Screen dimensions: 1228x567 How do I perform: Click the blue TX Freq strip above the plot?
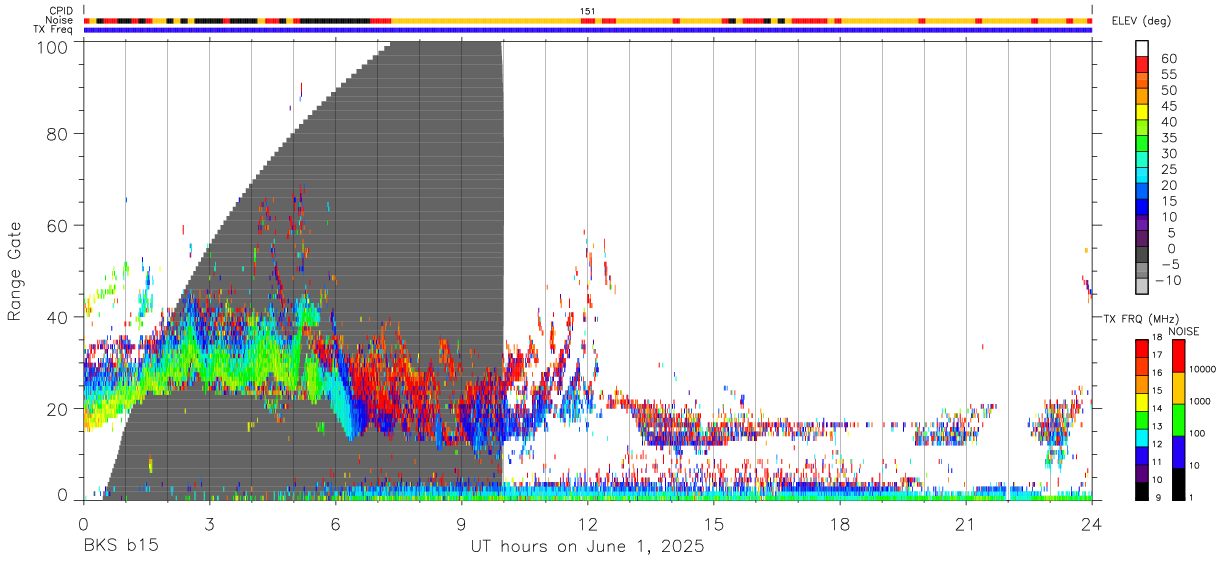[x=588, y=30]
